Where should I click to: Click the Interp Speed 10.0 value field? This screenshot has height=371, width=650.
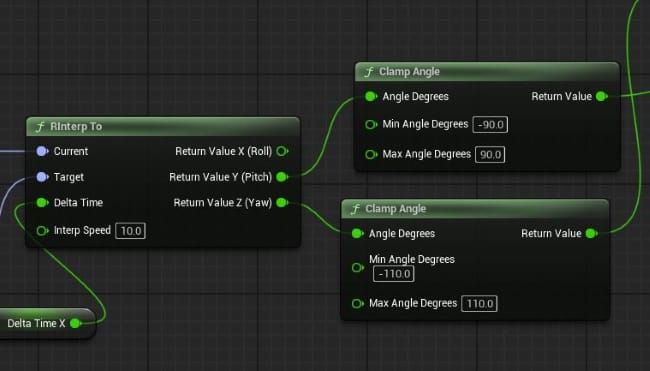[x=131, y=231]
